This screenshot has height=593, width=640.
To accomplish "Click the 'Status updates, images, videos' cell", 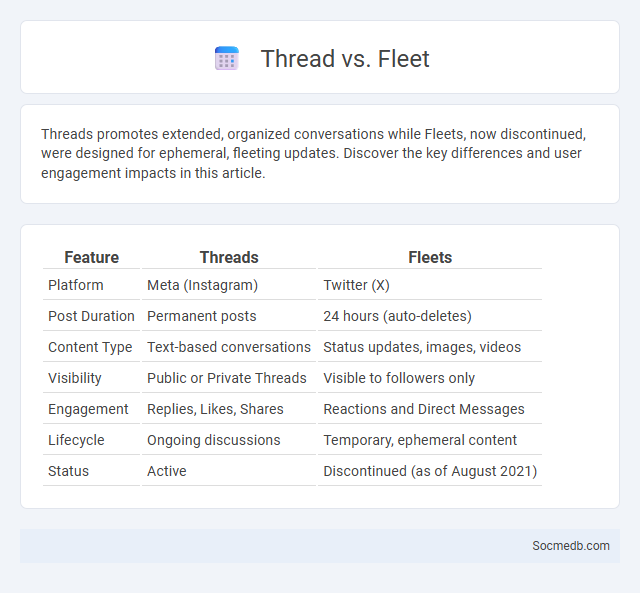I will pos(430,347).
